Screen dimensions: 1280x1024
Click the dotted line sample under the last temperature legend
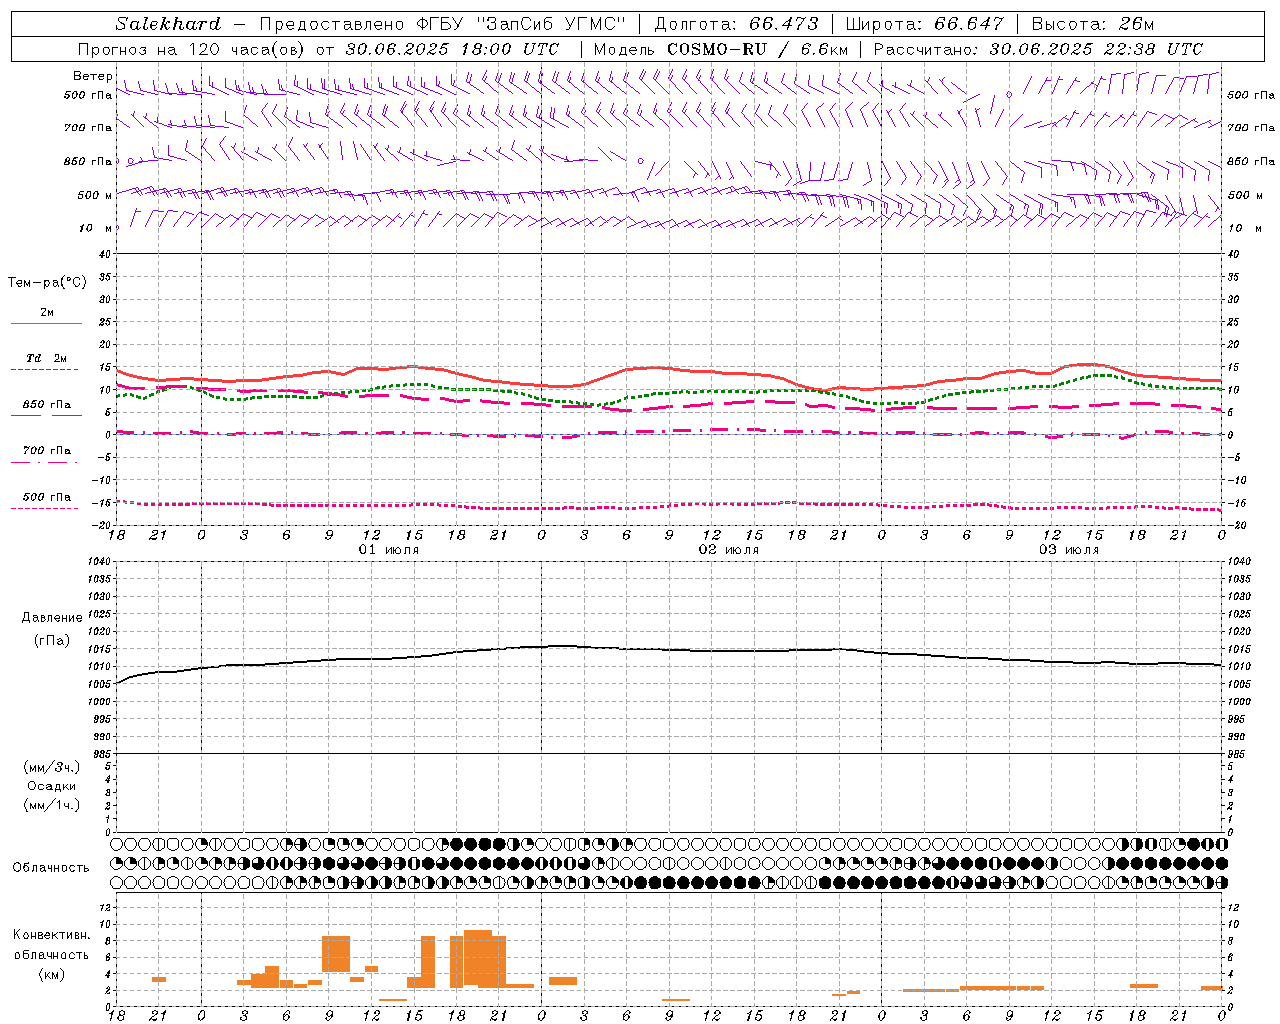[x=45, y=509]
